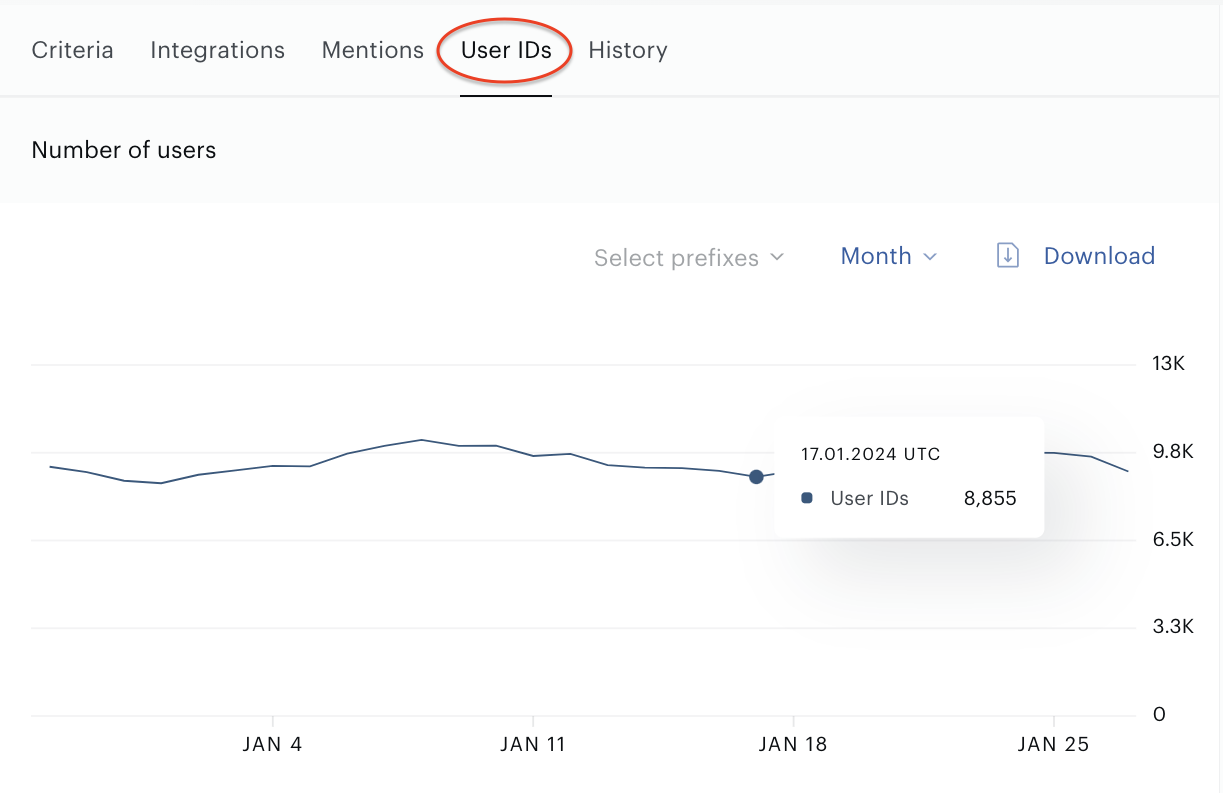1223x793 pixels.
Task: Switch to the Integrations tab
Action: point(217,50)
